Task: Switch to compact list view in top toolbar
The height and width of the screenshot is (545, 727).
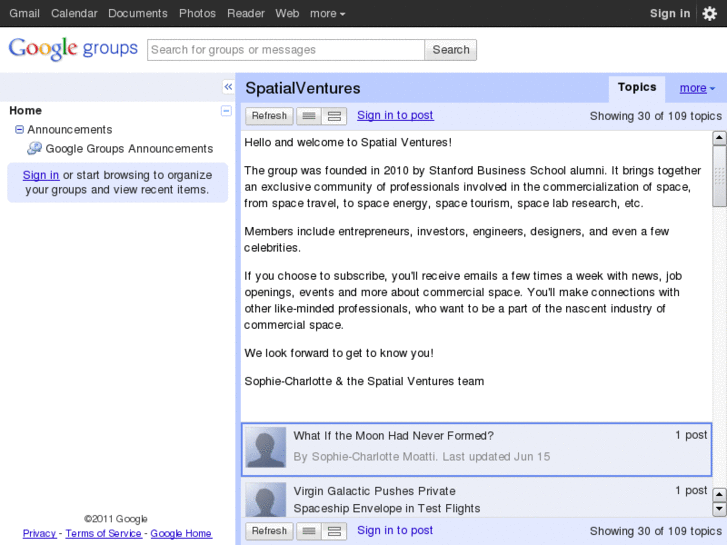Action: [309, 116]
